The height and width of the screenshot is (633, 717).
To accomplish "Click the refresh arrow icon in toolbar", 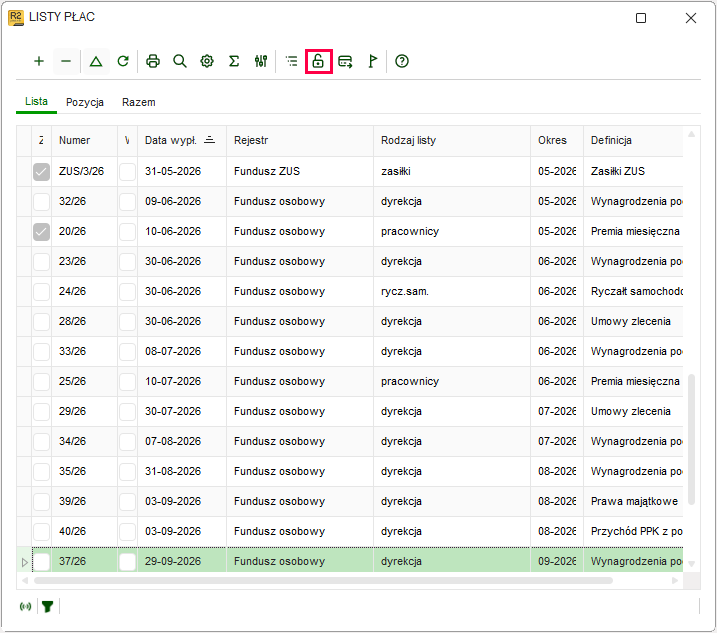I will pyautogui.click(x=123, y=61).
